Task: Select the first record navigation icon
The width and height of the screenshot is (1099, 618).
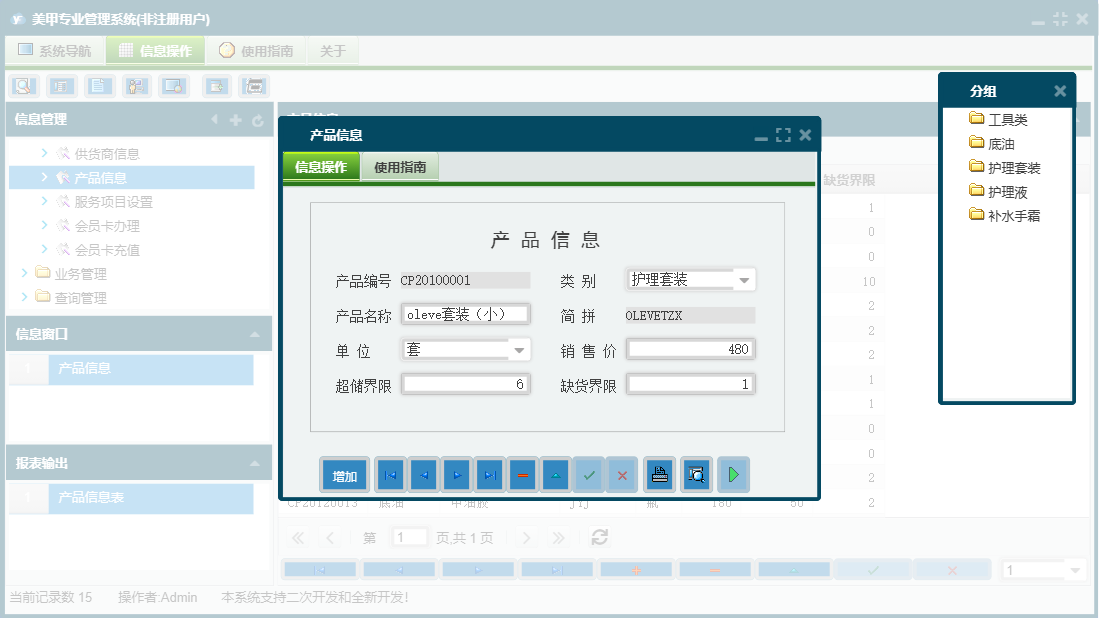Action: coord(389,474)
